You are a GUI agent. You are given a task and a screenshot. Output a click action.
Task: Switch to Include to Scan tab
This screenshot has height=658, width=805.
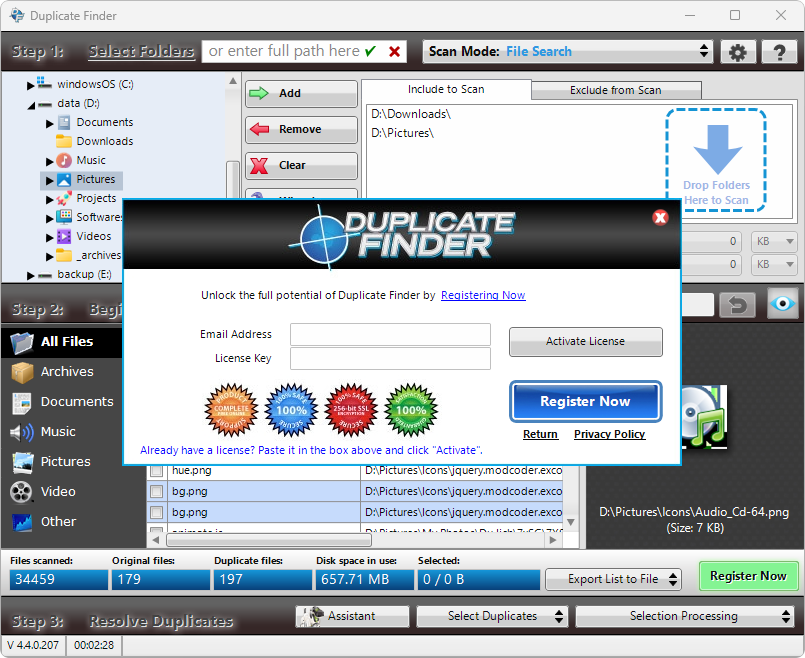[446, 89]
